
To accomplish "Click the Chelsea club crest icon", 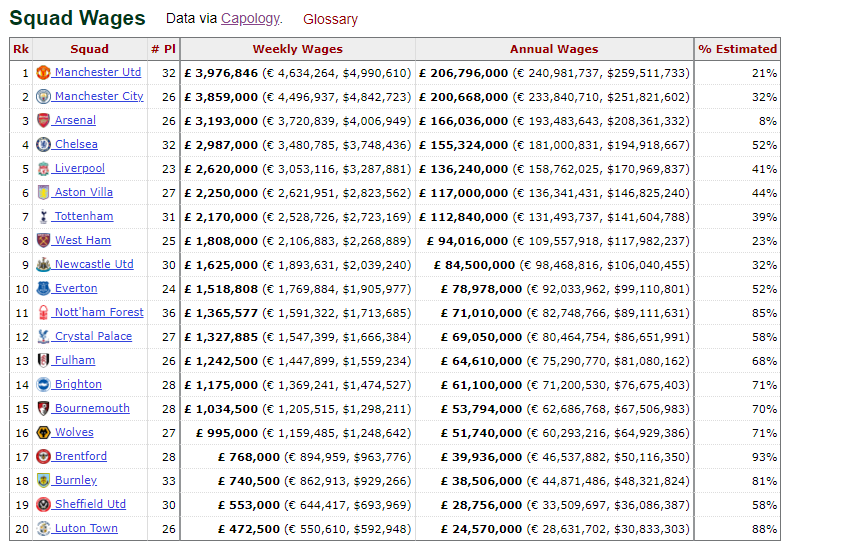I will point(43,144).
